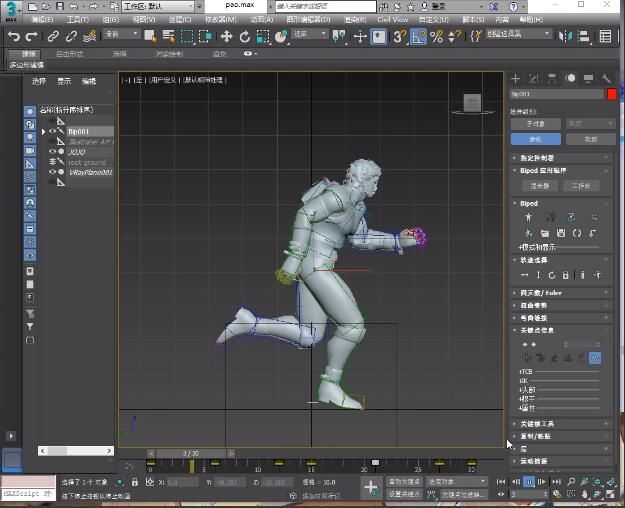Image resolution: width=625 pixels, height=508 pixels.
Task: Toggle Biped Figure Mode icon
Action: [529, 217]
